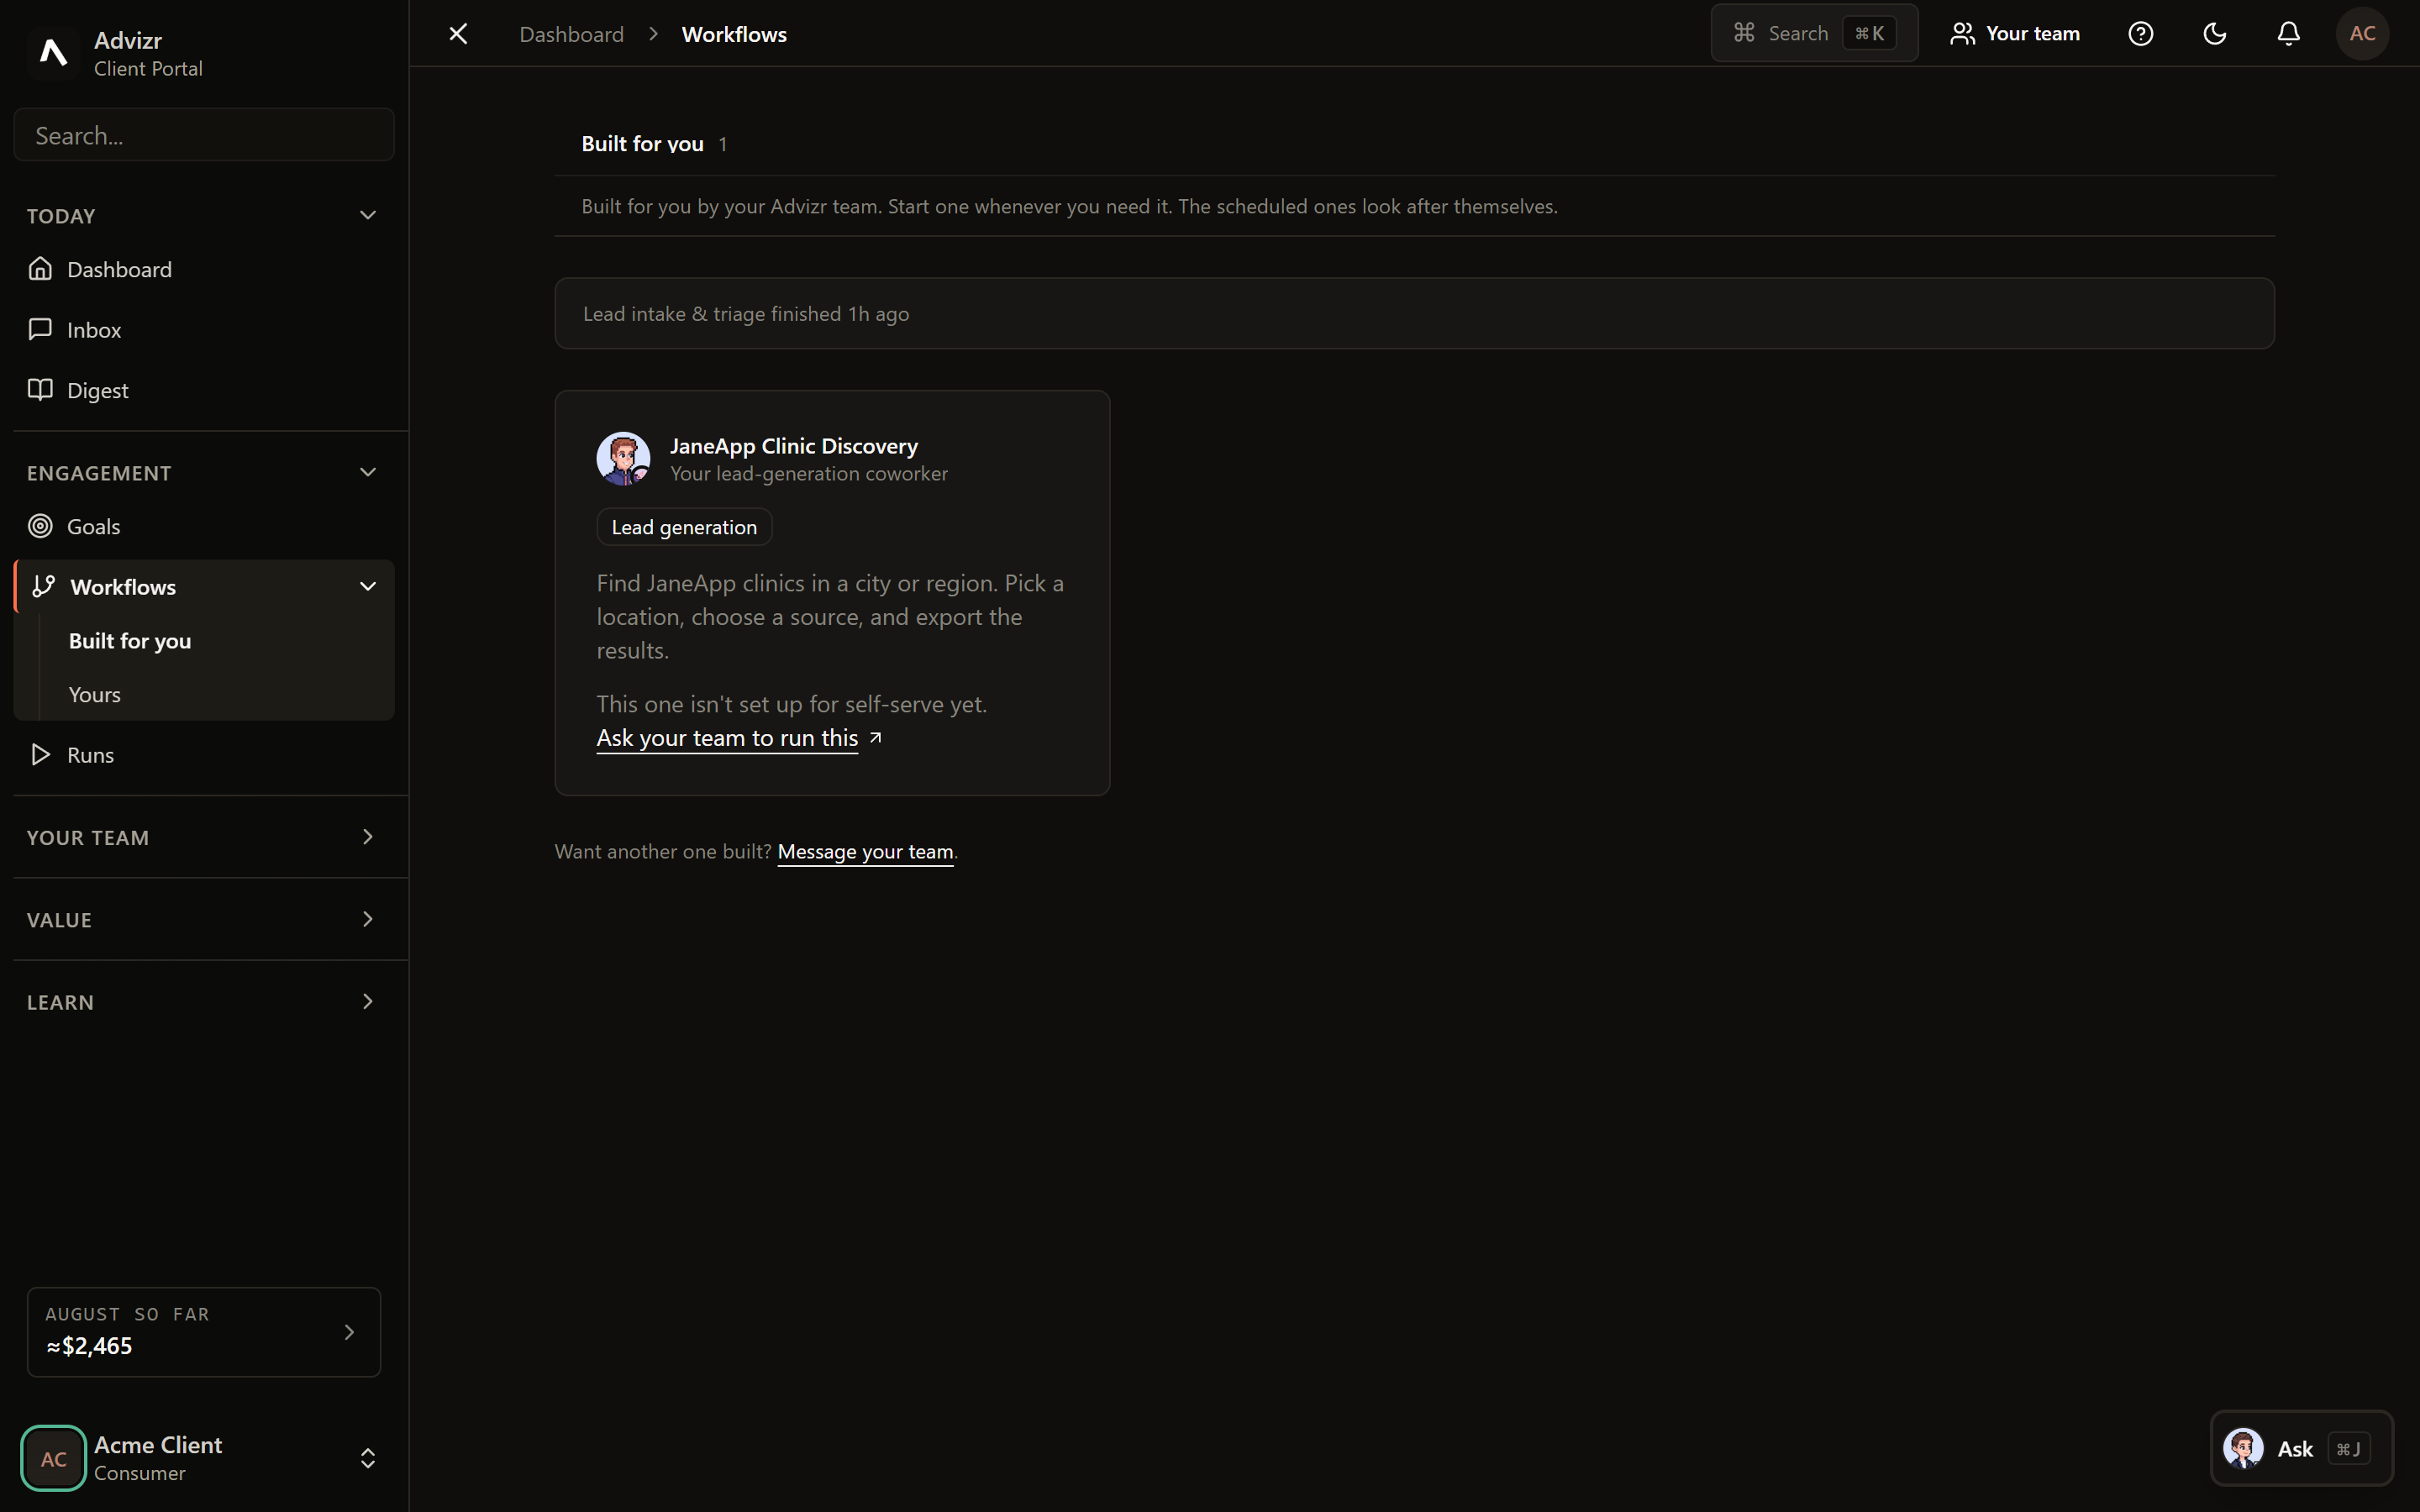Open Inbox in the sidebar
Viewport: 2420px width, 1512px height.
204,330
